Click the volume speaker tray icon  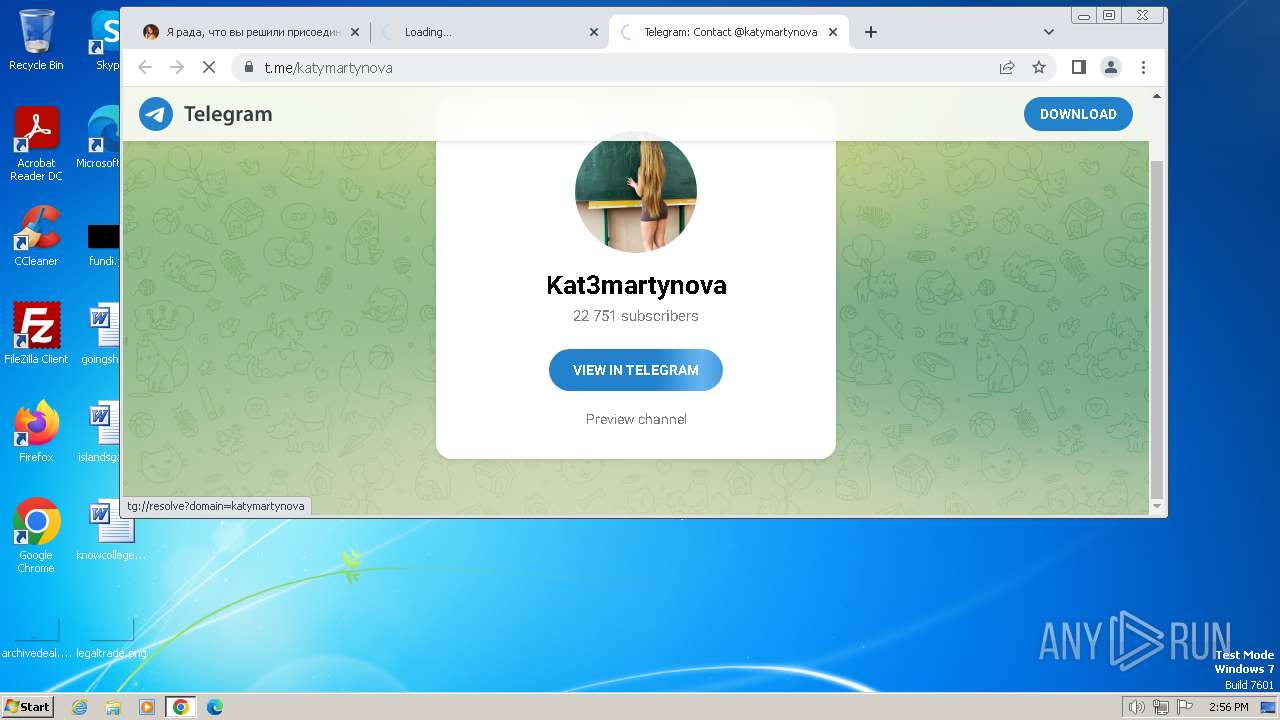click(1137, 707)
